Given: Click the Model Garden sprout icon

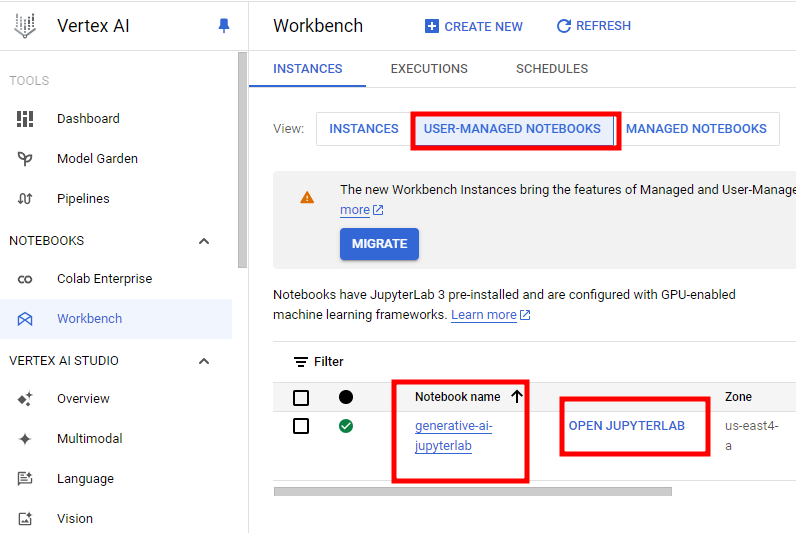Looking at the screenshot, I should click(x=25, y=159).
